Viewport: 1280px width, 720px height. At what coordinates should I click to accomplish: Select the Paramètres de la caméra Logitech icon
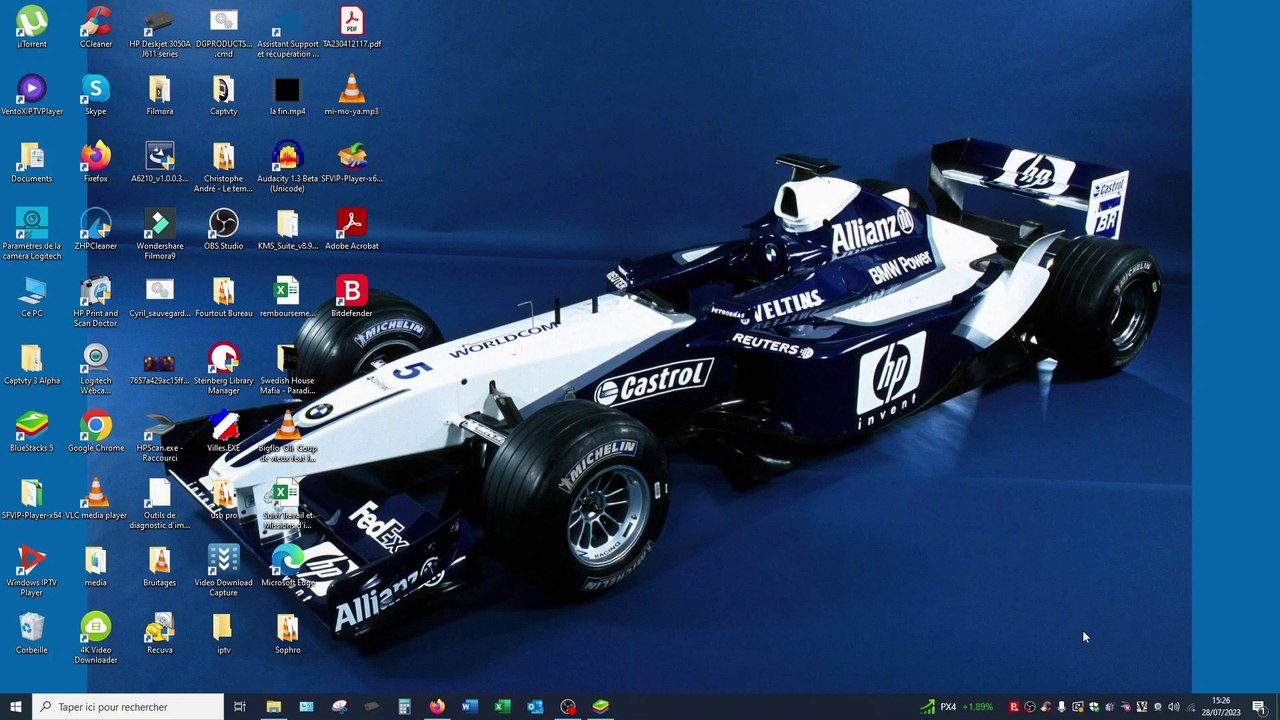(x=32, y=234)
